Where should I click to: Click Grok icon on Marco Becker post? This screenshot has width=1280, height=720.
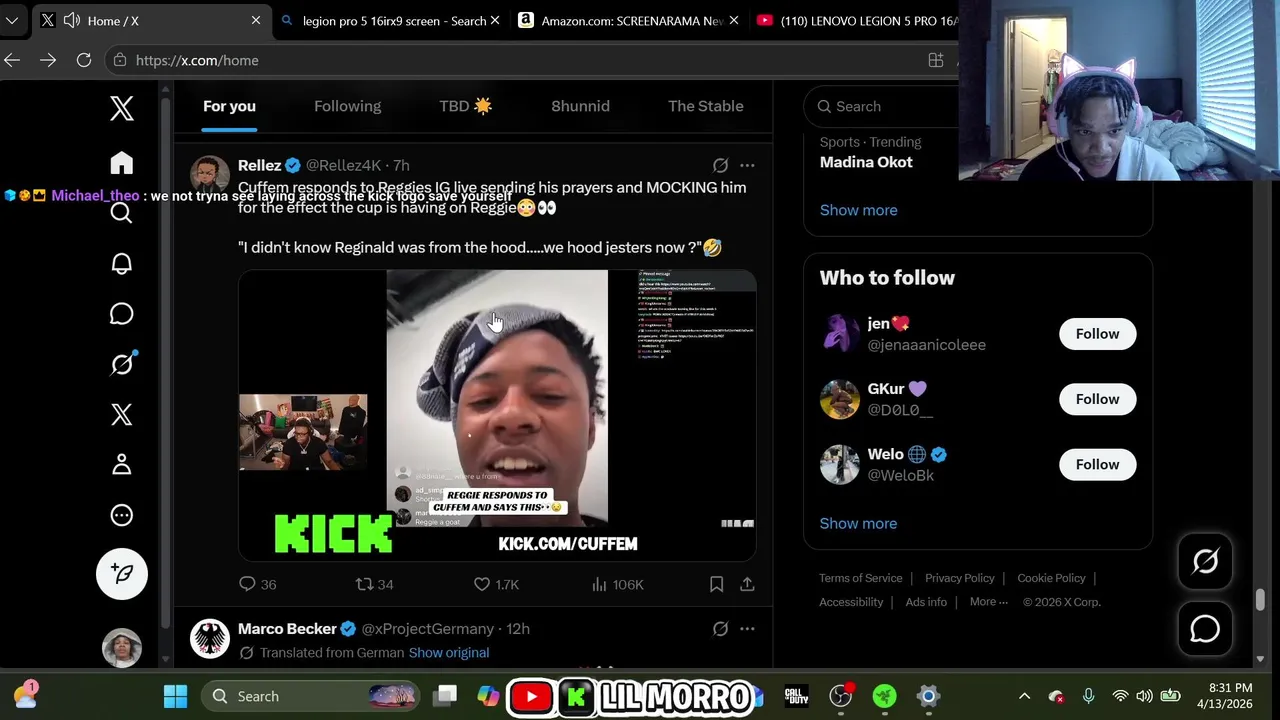click(720, 629)
